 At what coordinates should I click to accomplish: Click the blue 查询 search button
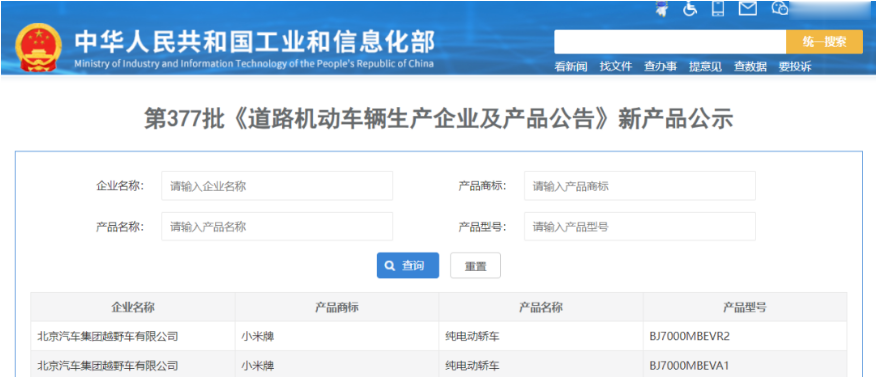point(408,266)
